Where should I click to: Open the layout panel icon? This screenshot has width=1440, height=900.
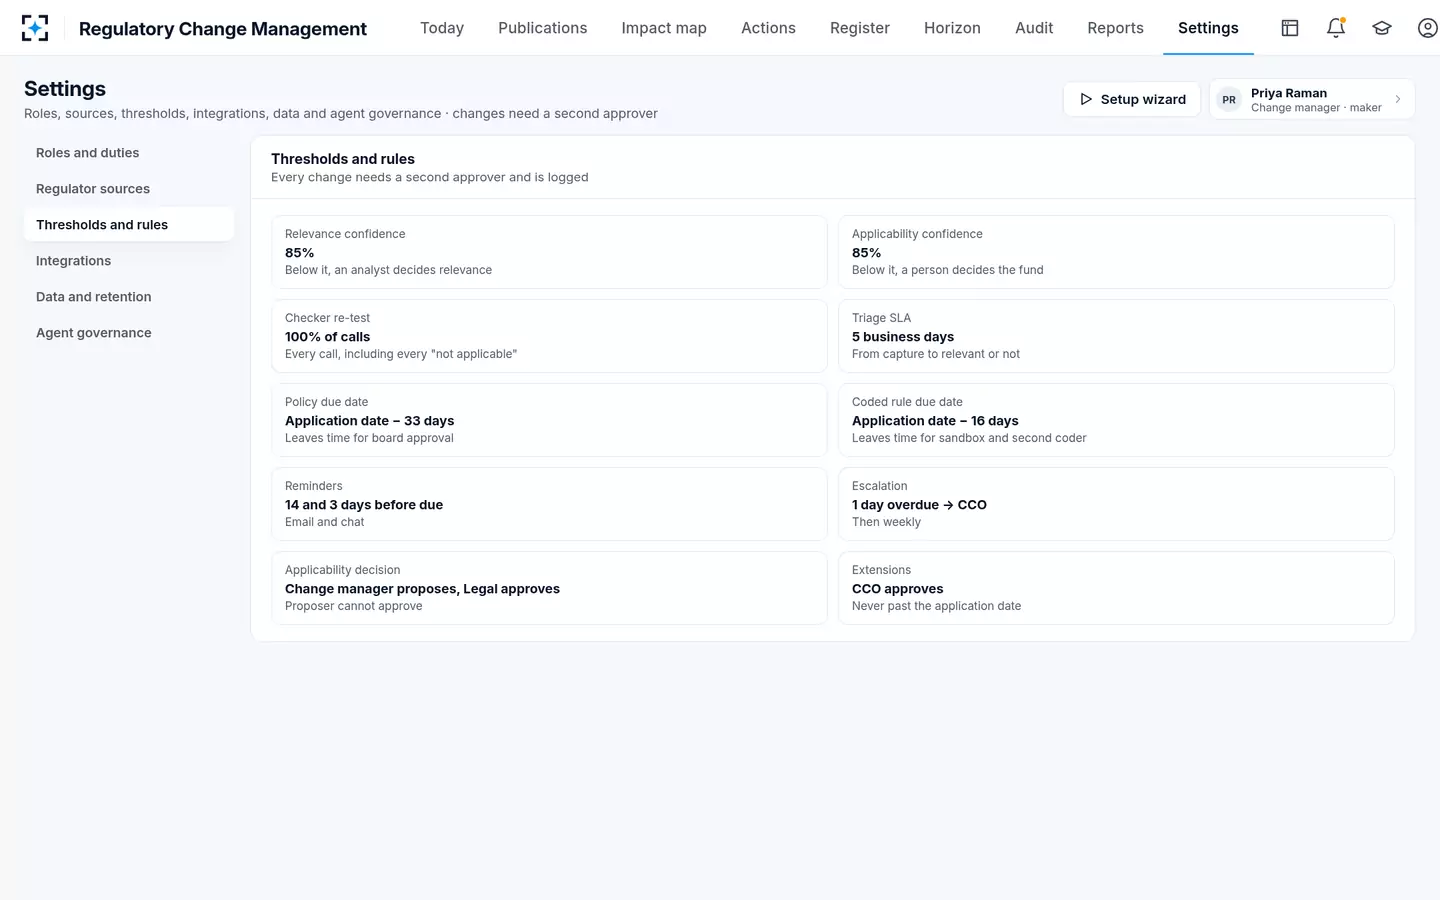coord(1290,28)
